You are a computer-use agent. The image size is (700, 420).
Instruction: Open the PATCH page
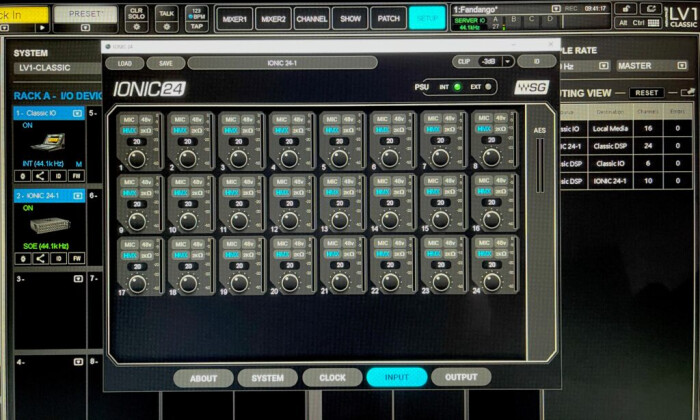pyautogui.click(x=388, y=19)
